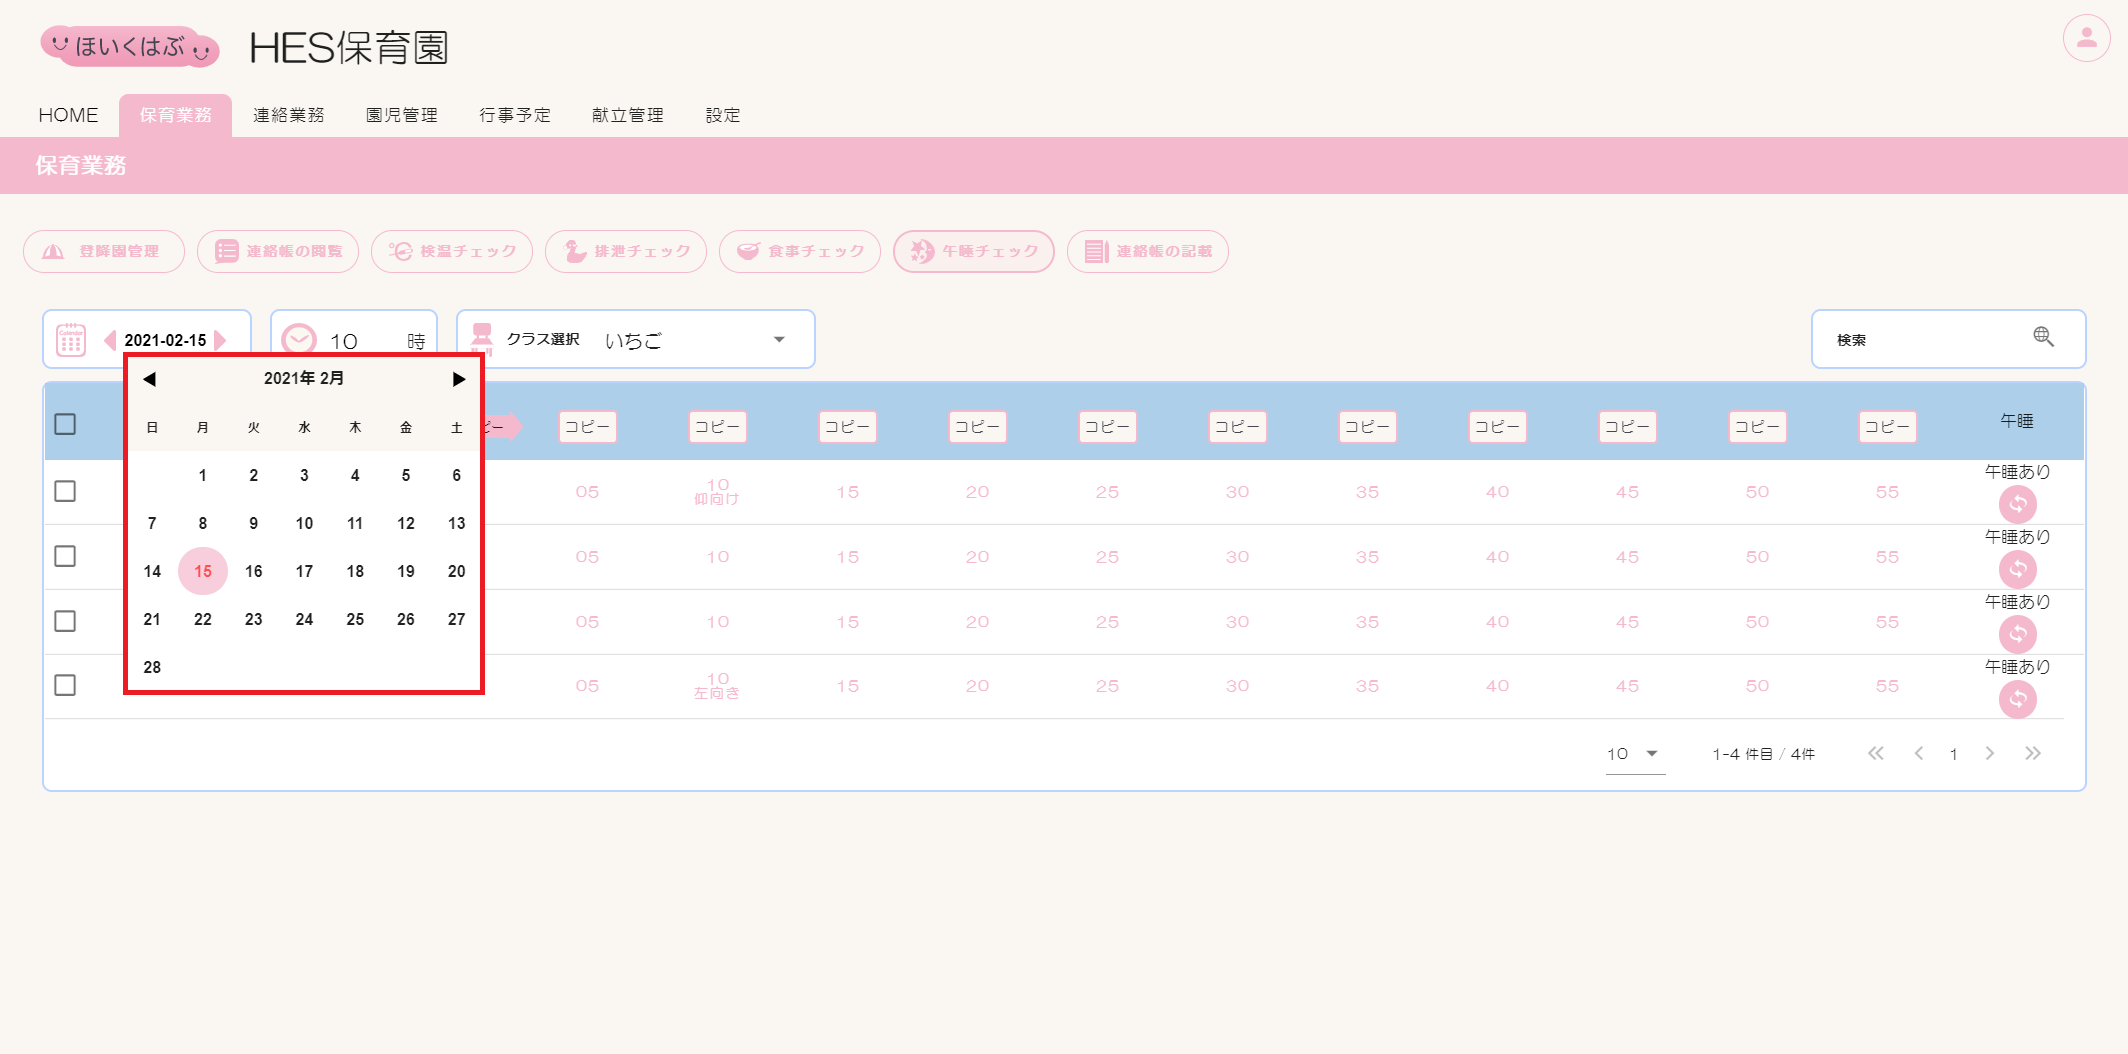Click into the 検索 search field
The image size is (2128, 1054).
[1925, 340]
